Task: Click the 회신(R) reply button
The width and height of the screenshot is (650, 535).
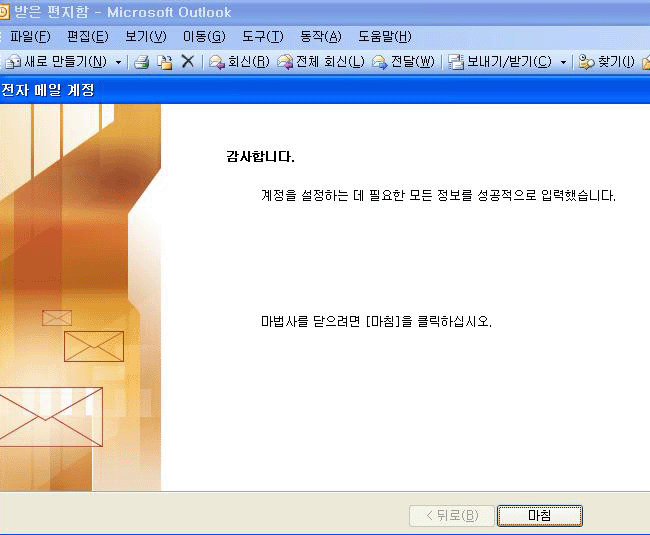Action: click(x=239, y=62)
